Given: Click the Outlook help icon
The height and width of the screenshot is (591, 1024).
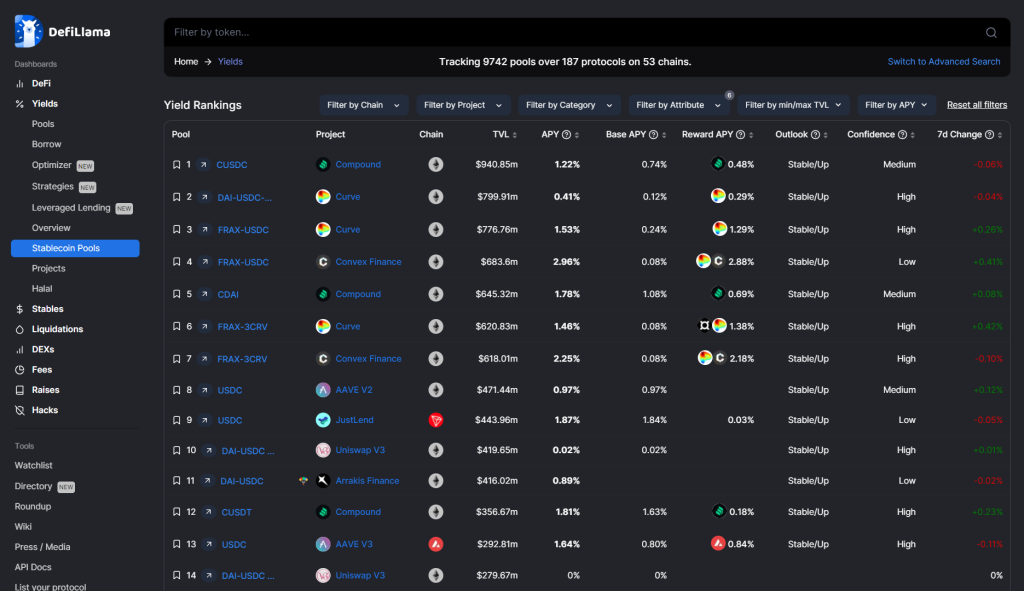Looking at the screenshot, I should tap(815, 135).
